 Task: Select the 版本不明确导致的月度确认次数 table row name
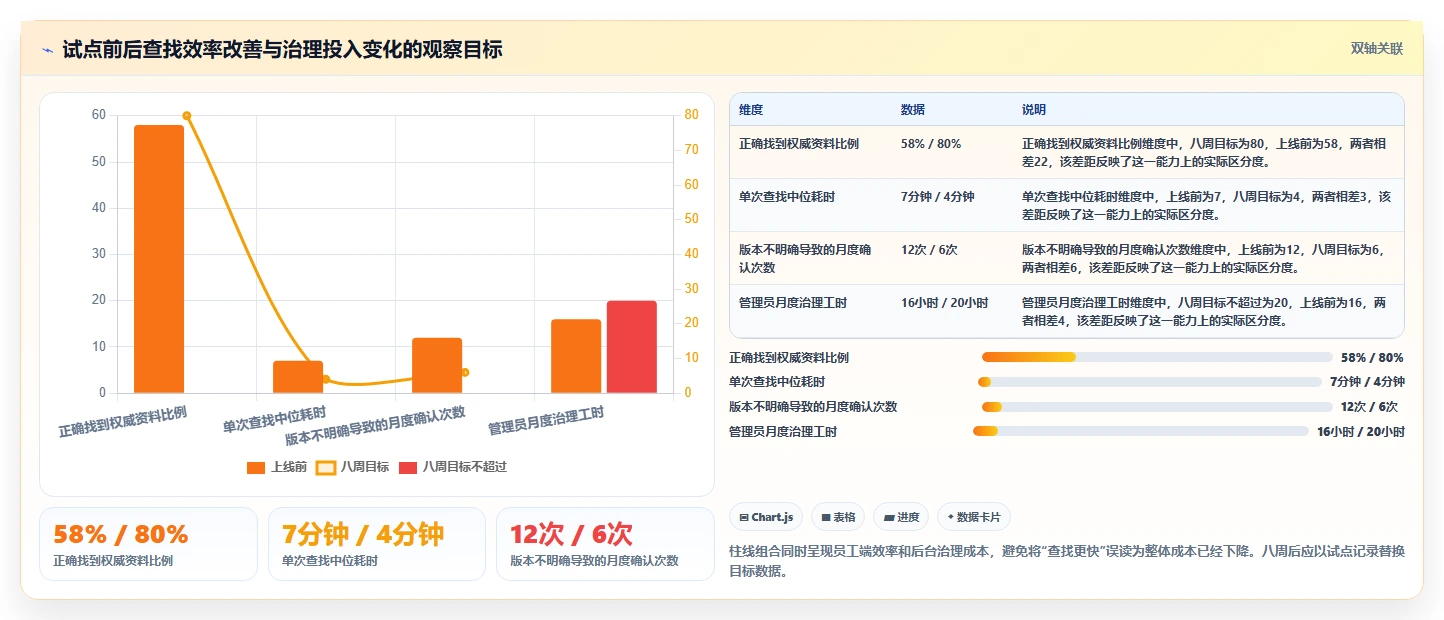tap(806, 258)
